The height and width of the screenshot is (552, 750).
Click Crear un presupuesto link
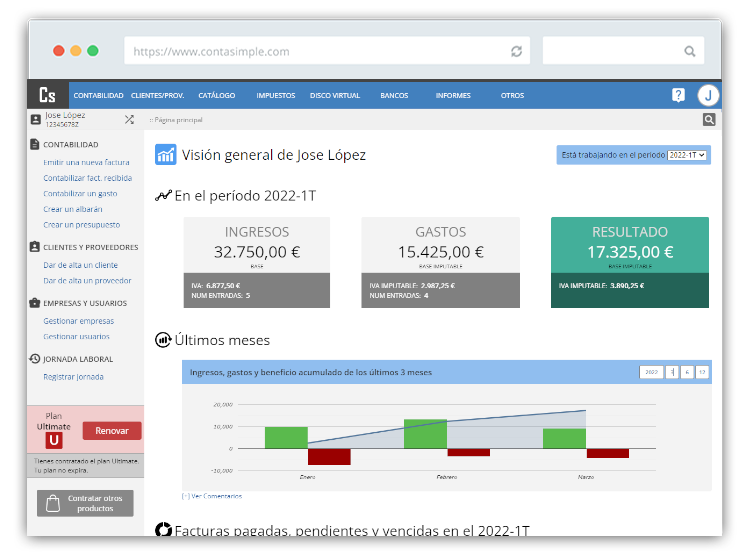[81, 225]
